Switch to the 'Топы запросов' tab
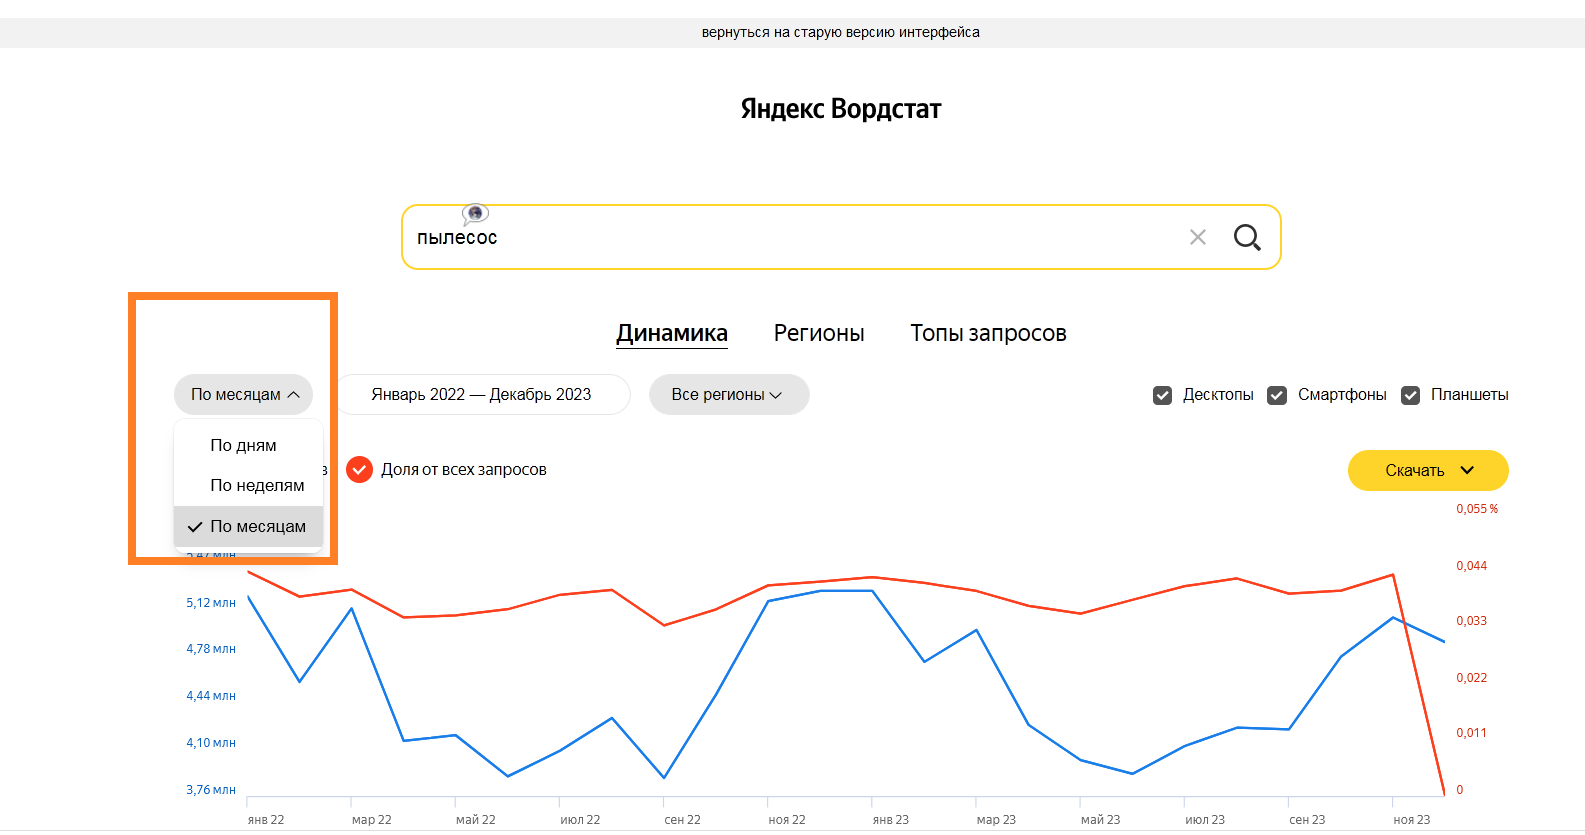This screenshot has width=1585, height=835. click(x=988, y=333)
